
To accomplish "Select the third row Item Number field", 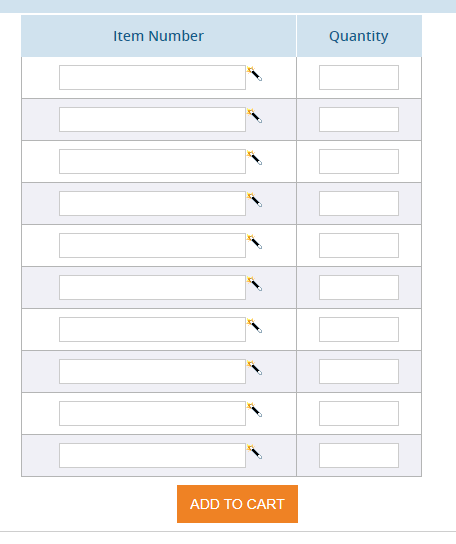I will [x=152, y=161].
